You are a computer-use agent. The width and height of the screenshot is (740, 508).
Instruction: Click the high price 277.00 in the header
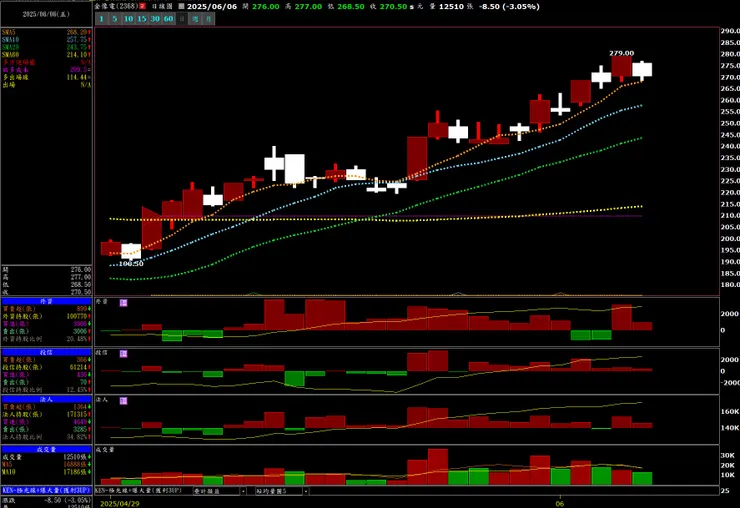(x=308, y=7)
